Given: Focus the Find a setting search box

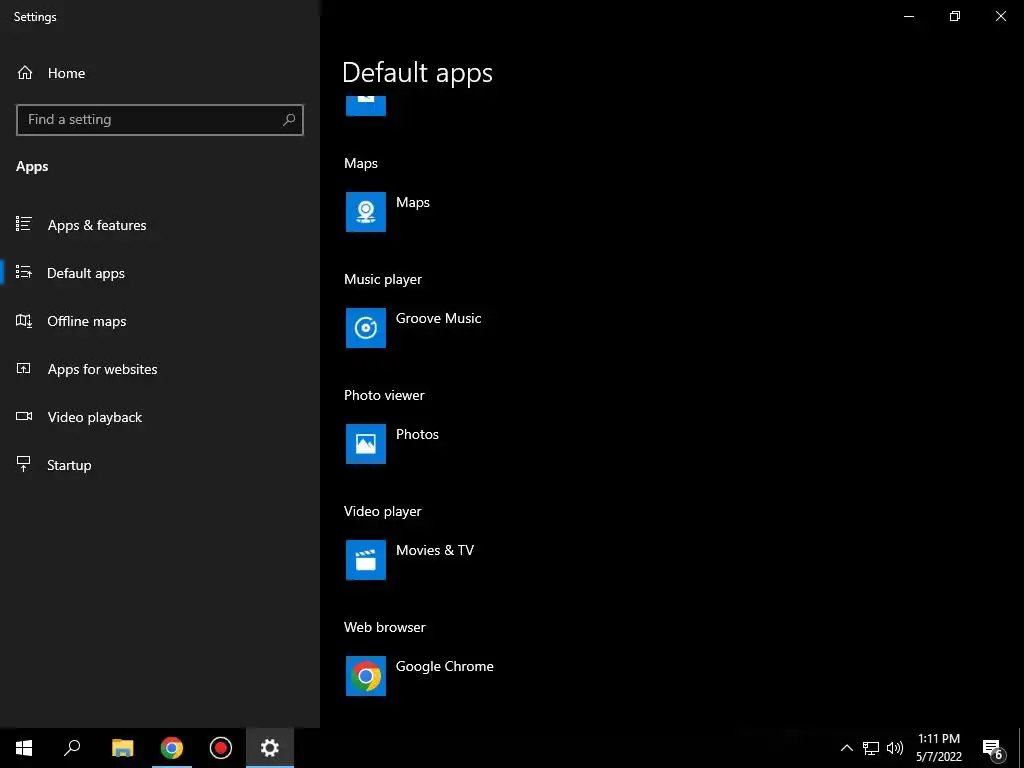Looking at the screenshot, I should click(160, 120).
